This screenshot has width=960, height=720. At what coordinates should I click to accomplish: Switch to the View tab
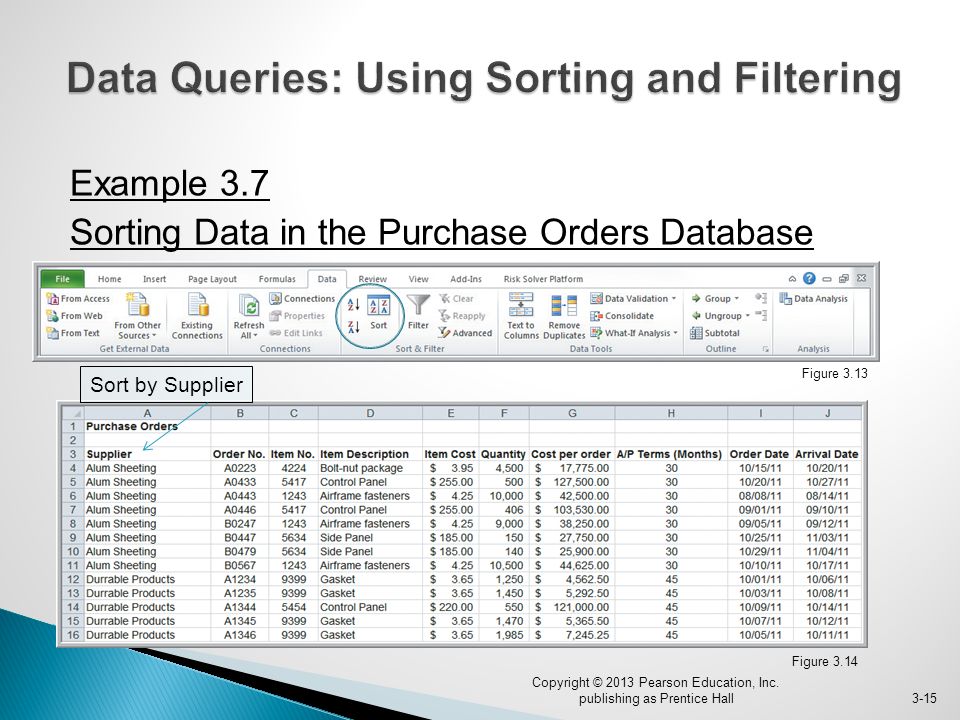click(x=418, y=279)
